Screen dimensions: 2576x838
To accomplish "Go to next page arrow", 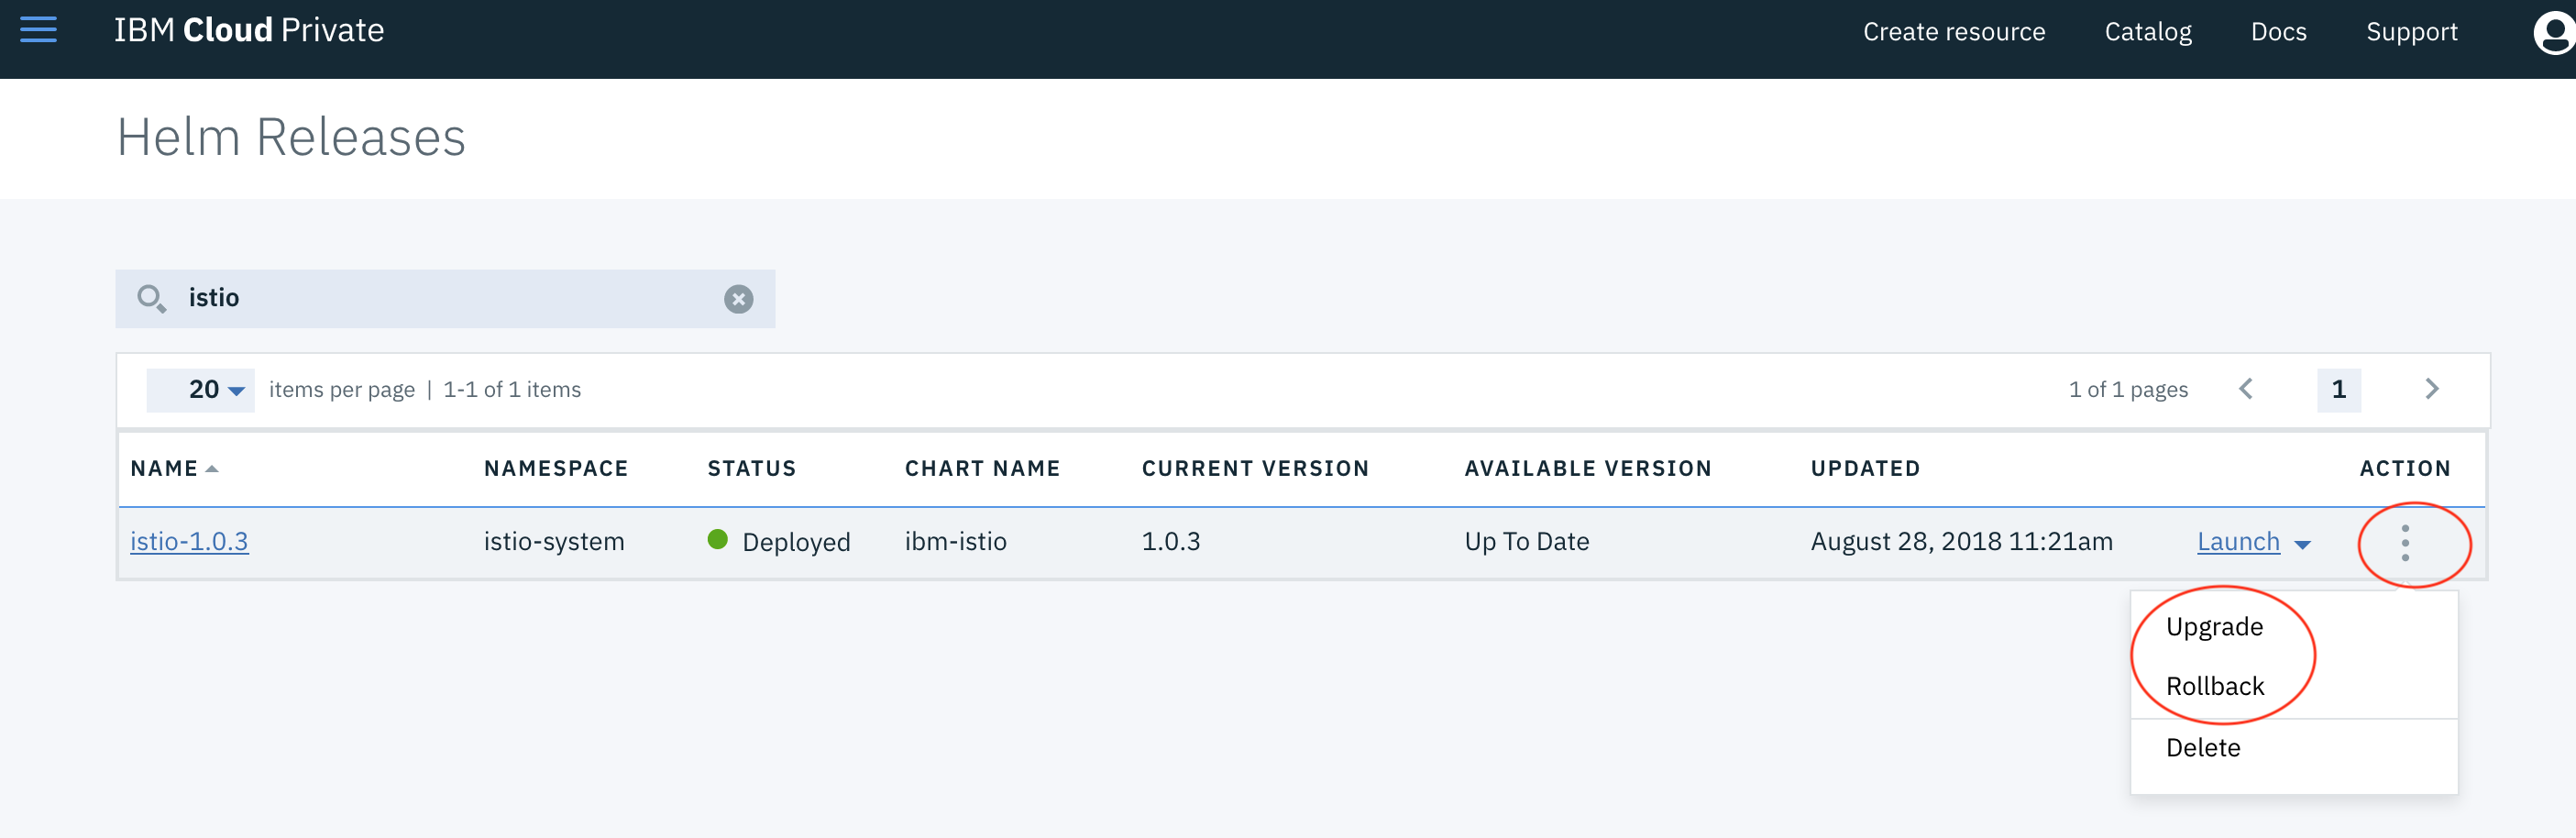I will pos(2431,389).
